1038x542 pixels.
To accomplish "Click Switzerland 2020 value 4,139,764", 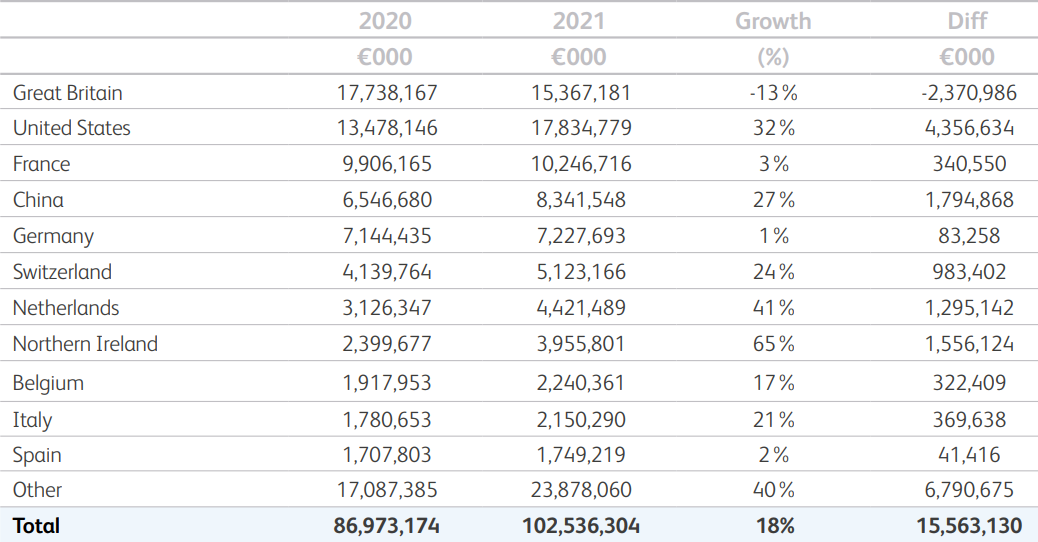I will (387, 272).
